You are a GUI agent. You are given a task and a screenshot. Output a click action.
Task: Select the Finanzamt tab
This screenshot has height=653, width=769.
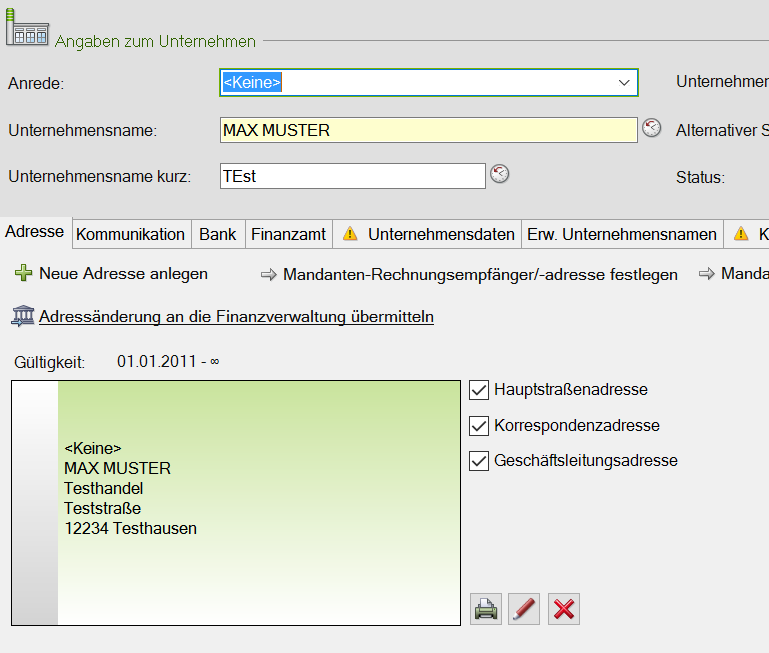tap(288, 234)
